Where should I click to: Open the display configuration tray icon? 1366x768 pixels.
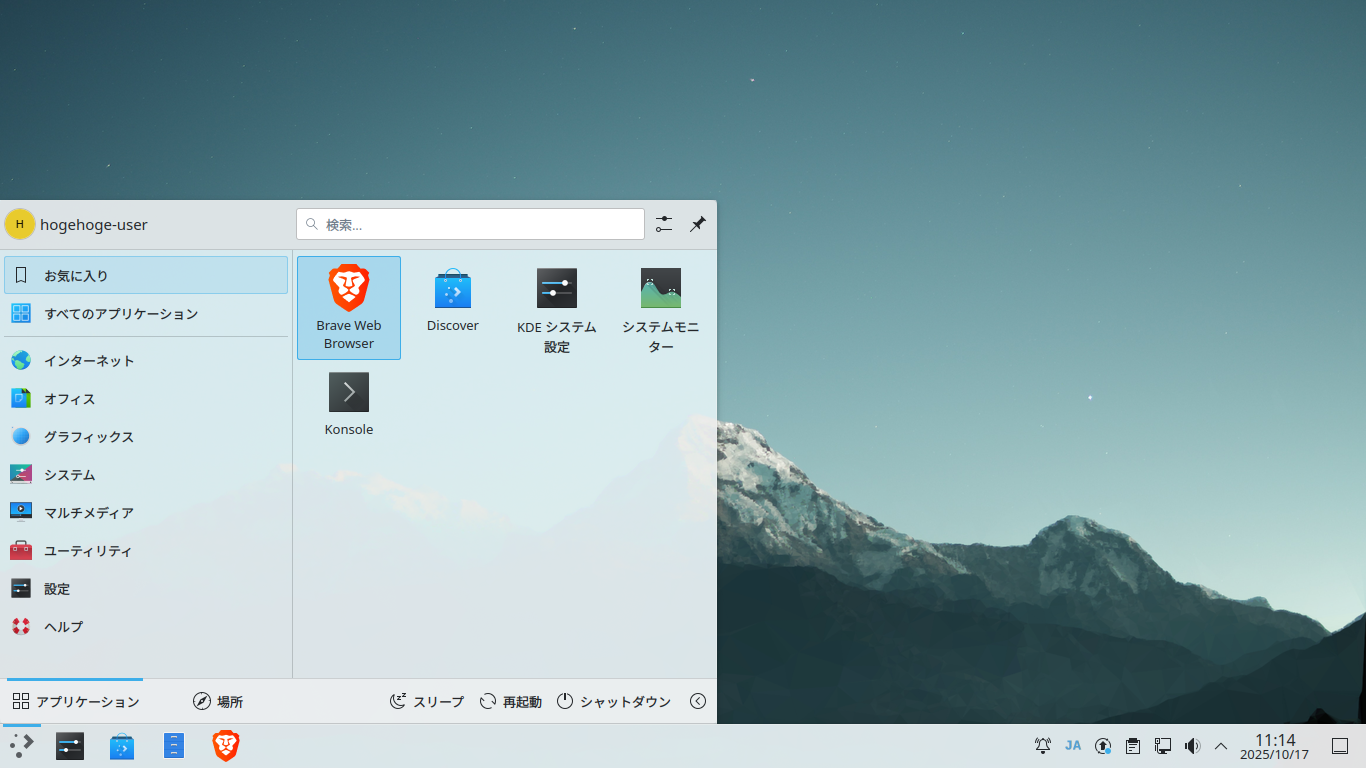coord(1163,745)
